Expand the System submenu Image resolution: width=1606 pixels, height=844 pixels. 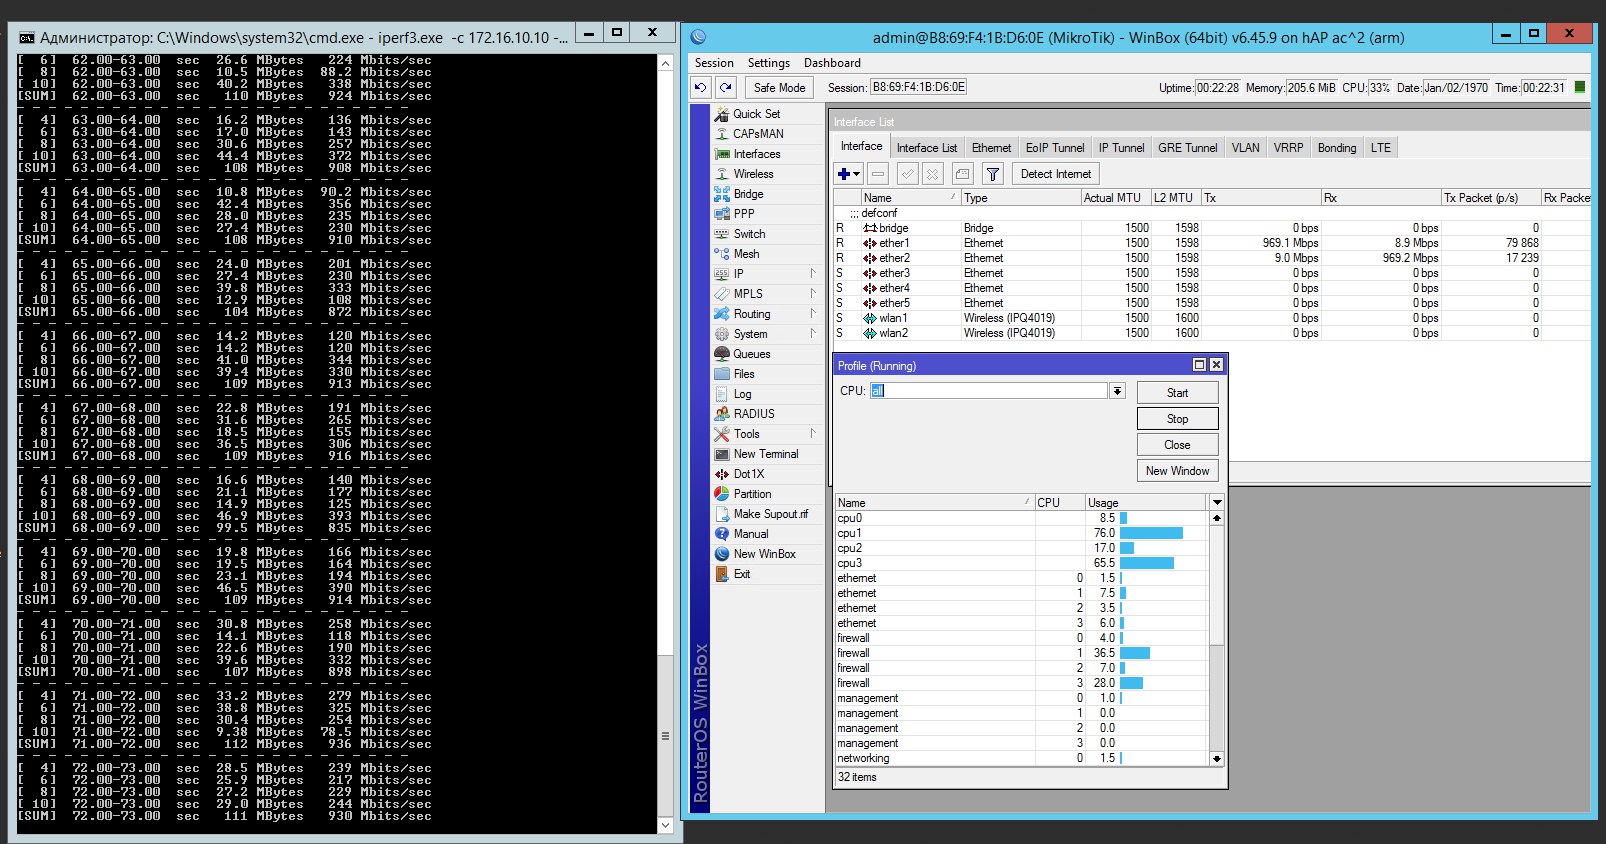coord(813,333)
